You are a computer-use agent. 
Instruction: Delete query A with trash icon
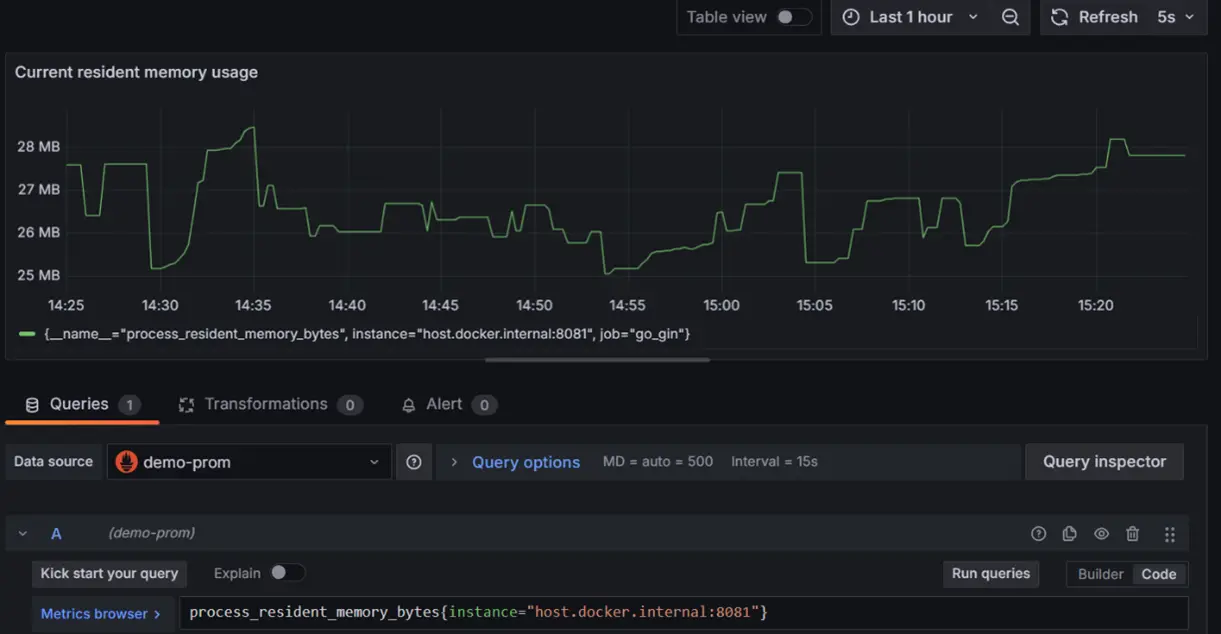pyautogui.click(x=1132, y=533)
